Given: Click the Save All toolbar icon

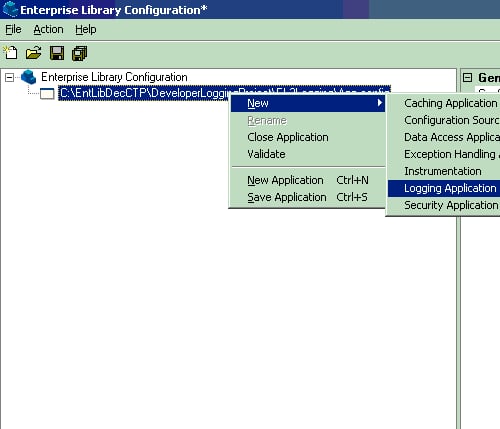Looking at the screenshot, I should click(79, 53).
